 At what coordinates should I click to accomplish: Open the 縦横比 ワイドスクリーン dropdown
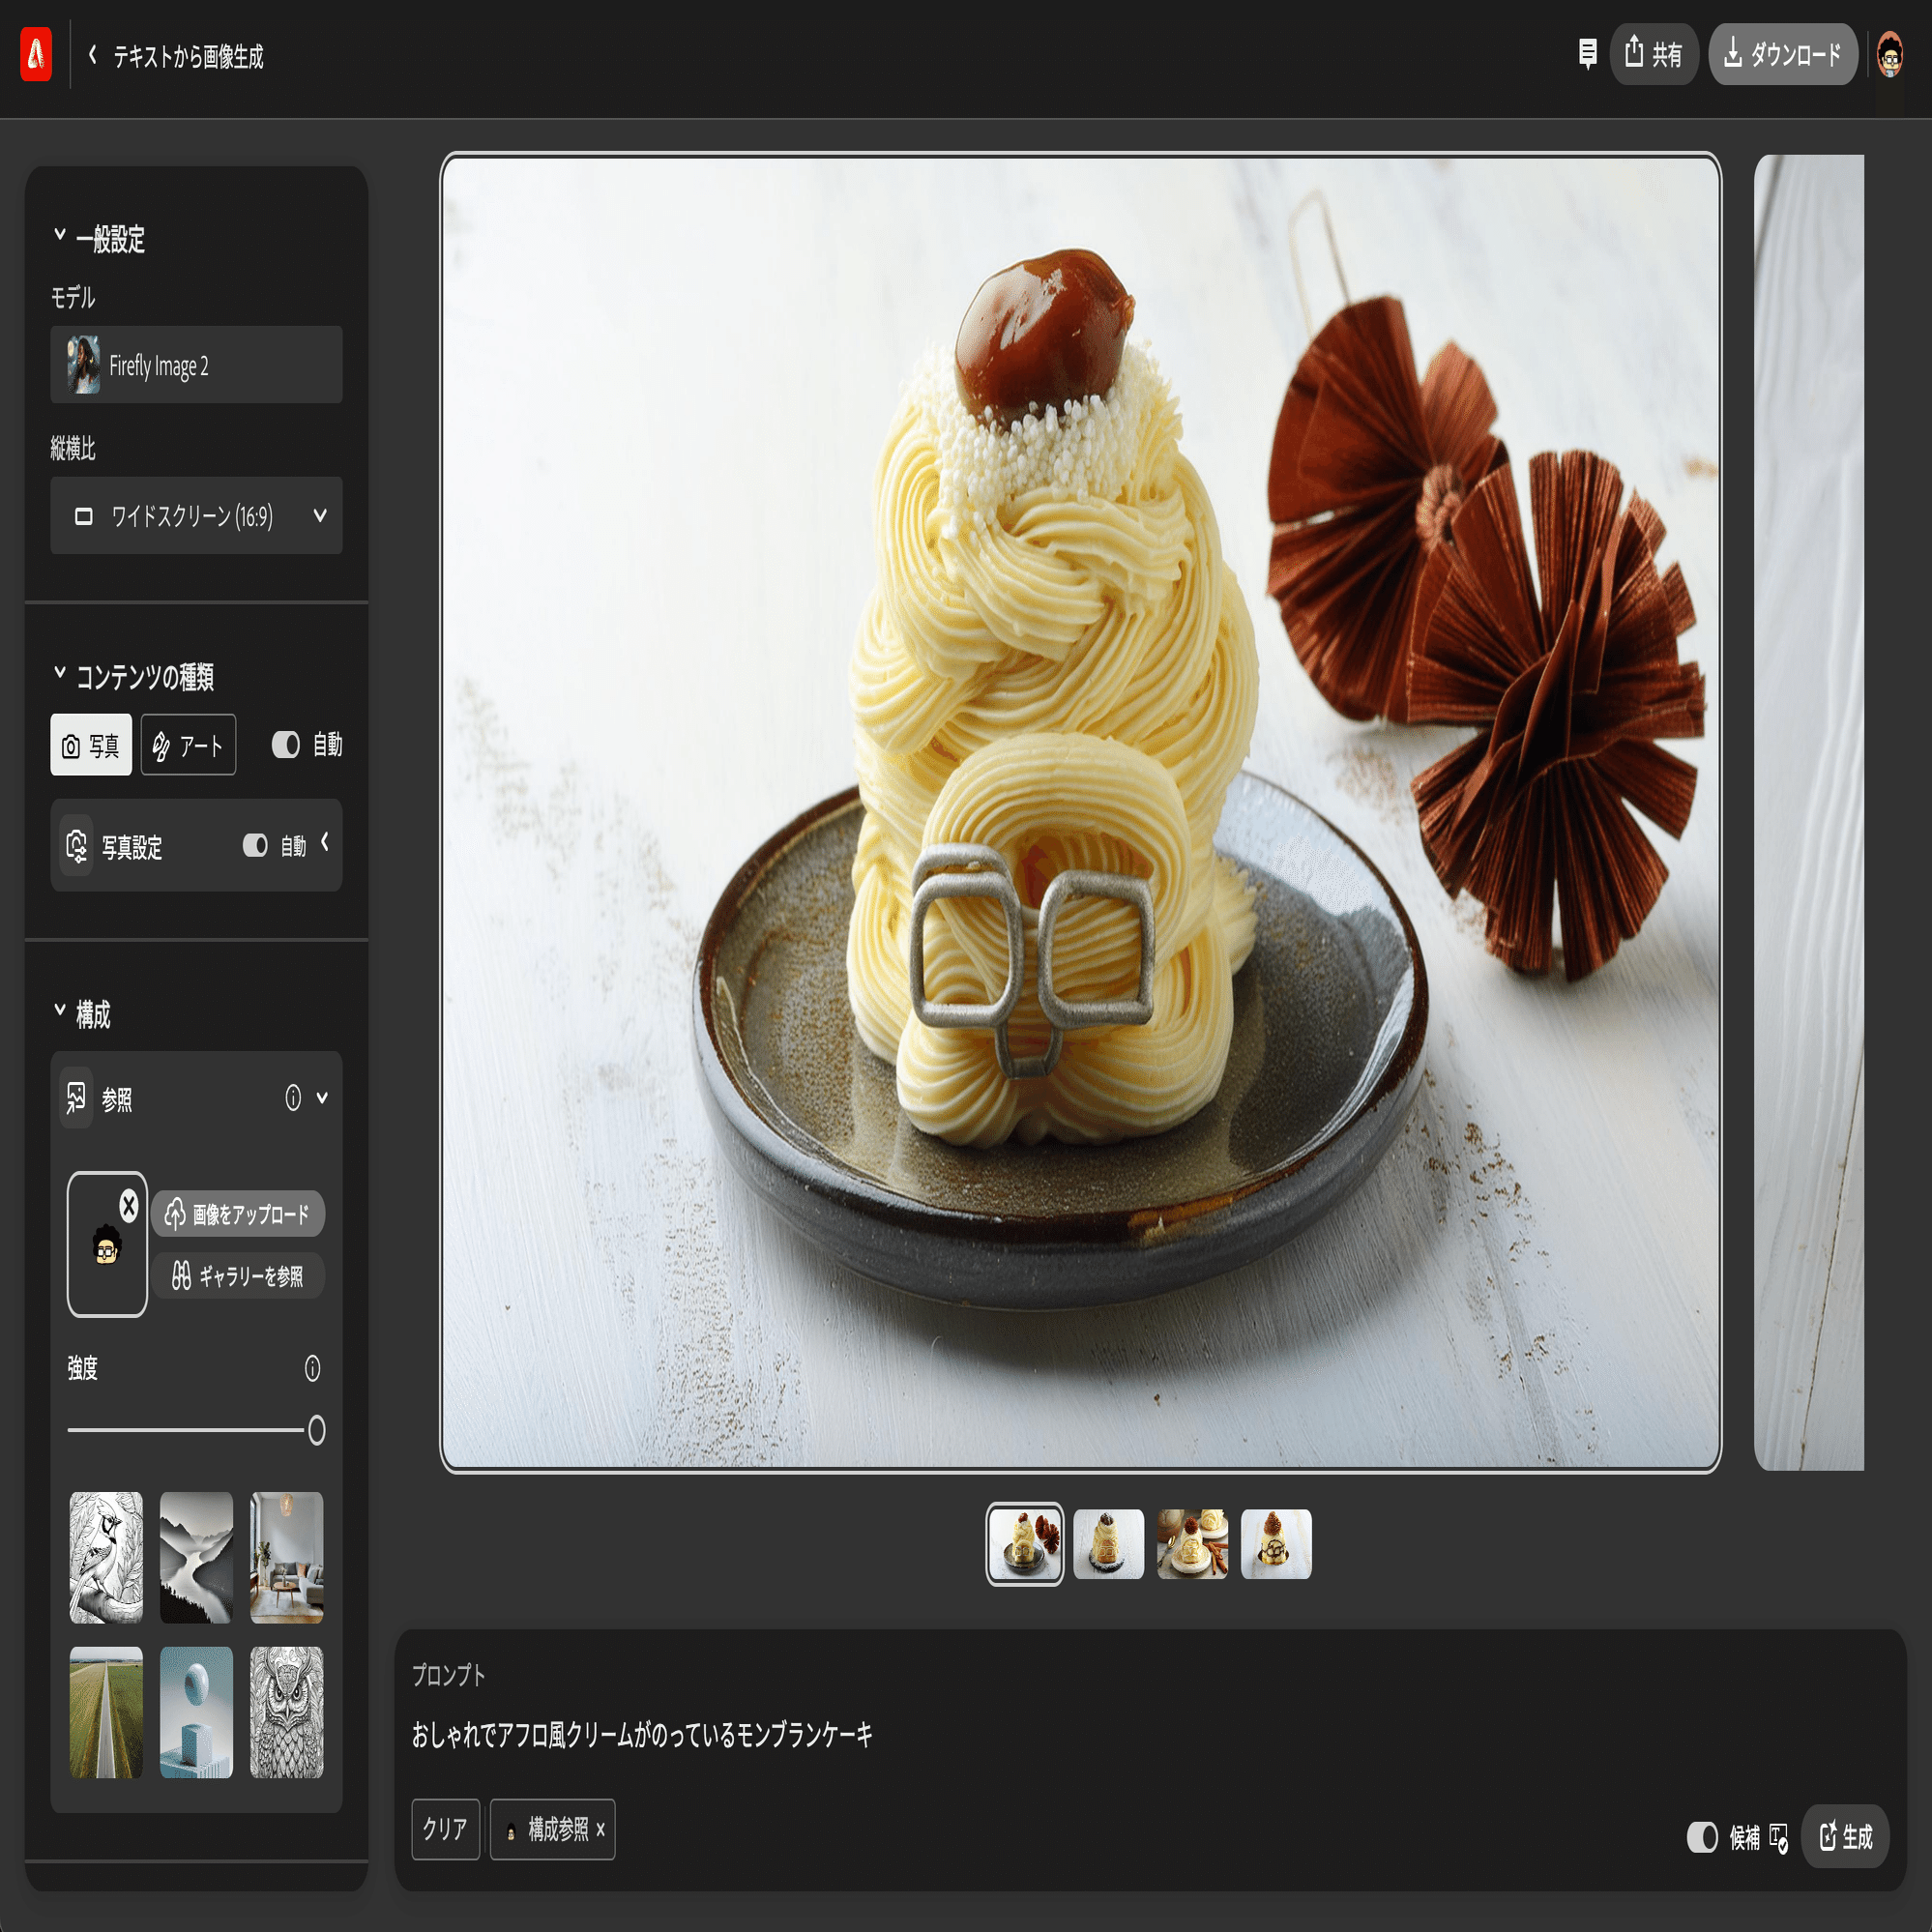coord(196,516)
